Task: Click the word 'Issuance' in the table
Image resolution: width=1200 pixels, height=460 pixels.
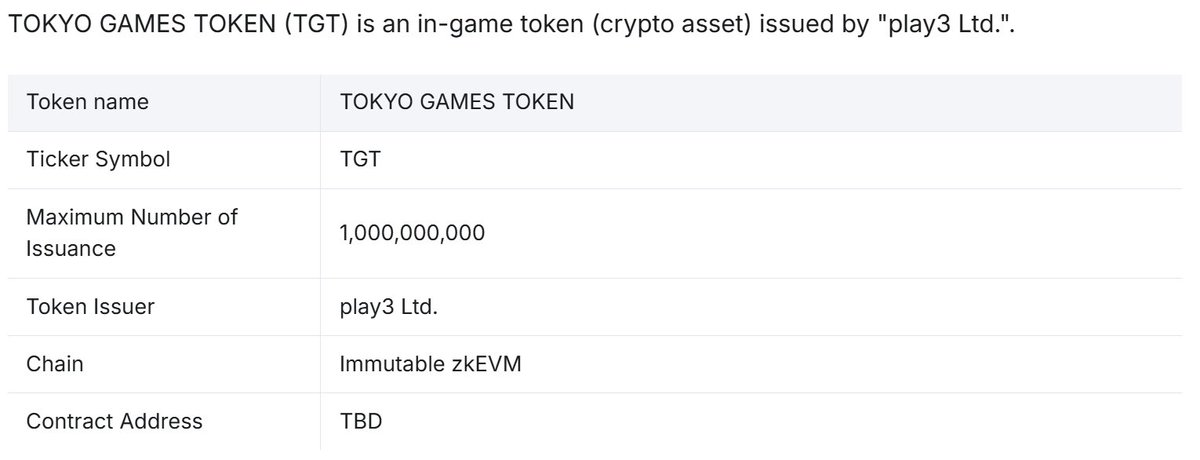Action: [71, 248]
